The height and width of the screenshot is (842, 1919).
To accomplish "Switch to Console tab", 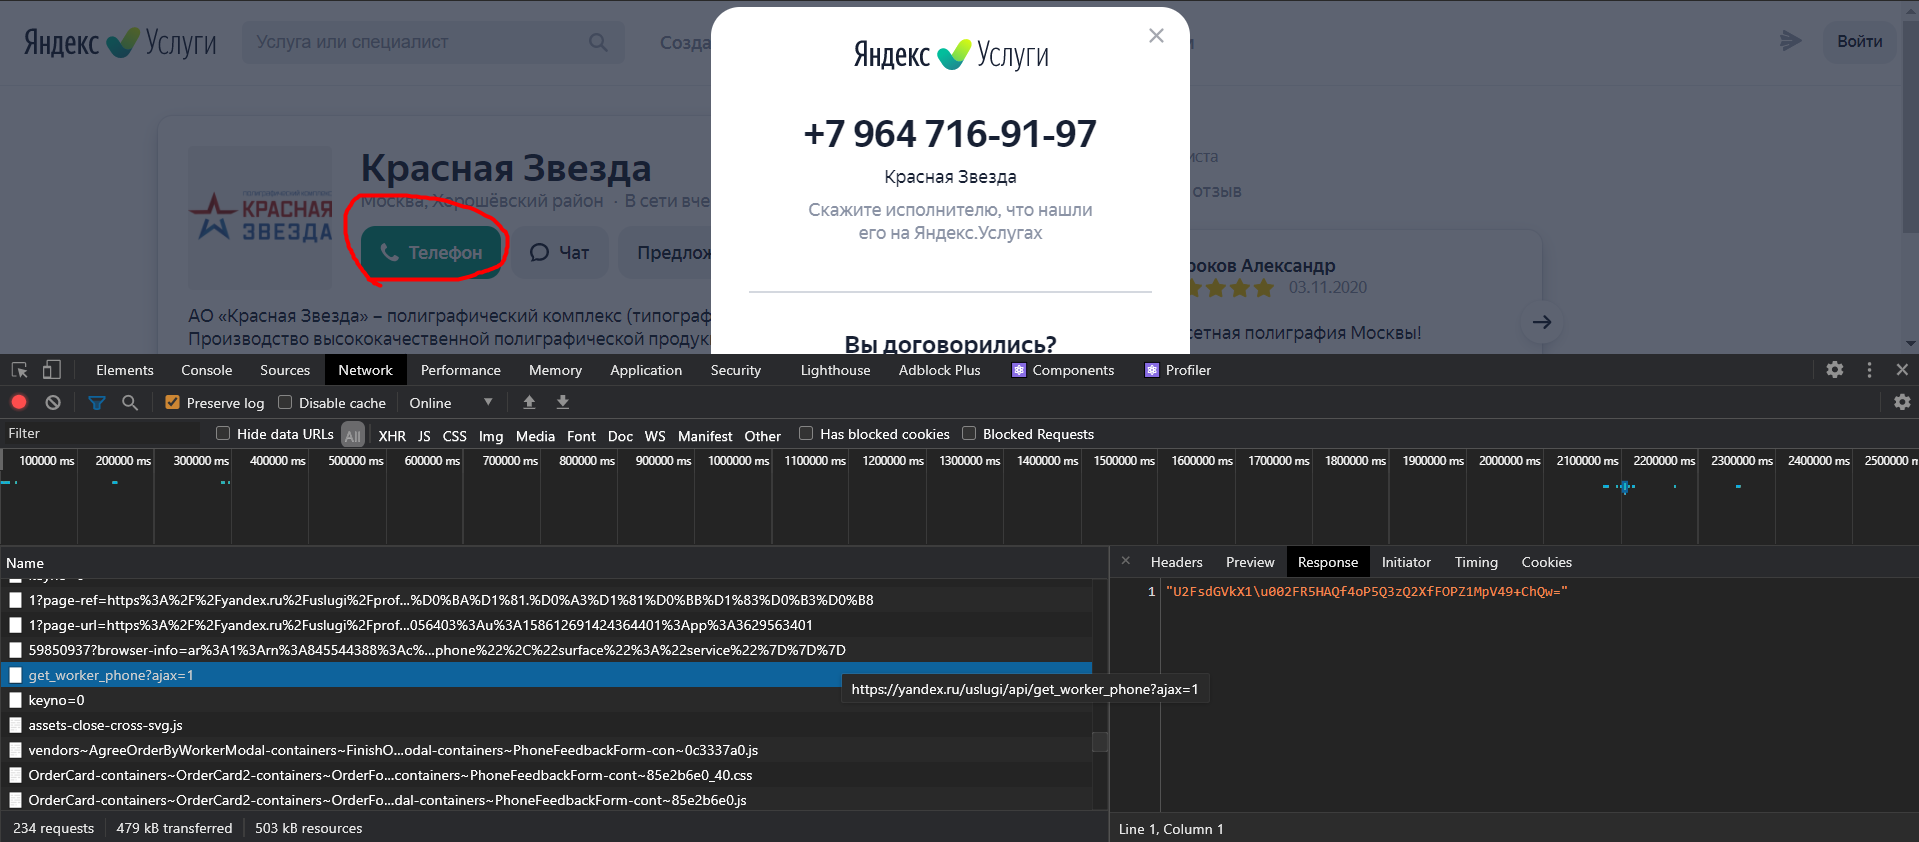I will (207, 370).
